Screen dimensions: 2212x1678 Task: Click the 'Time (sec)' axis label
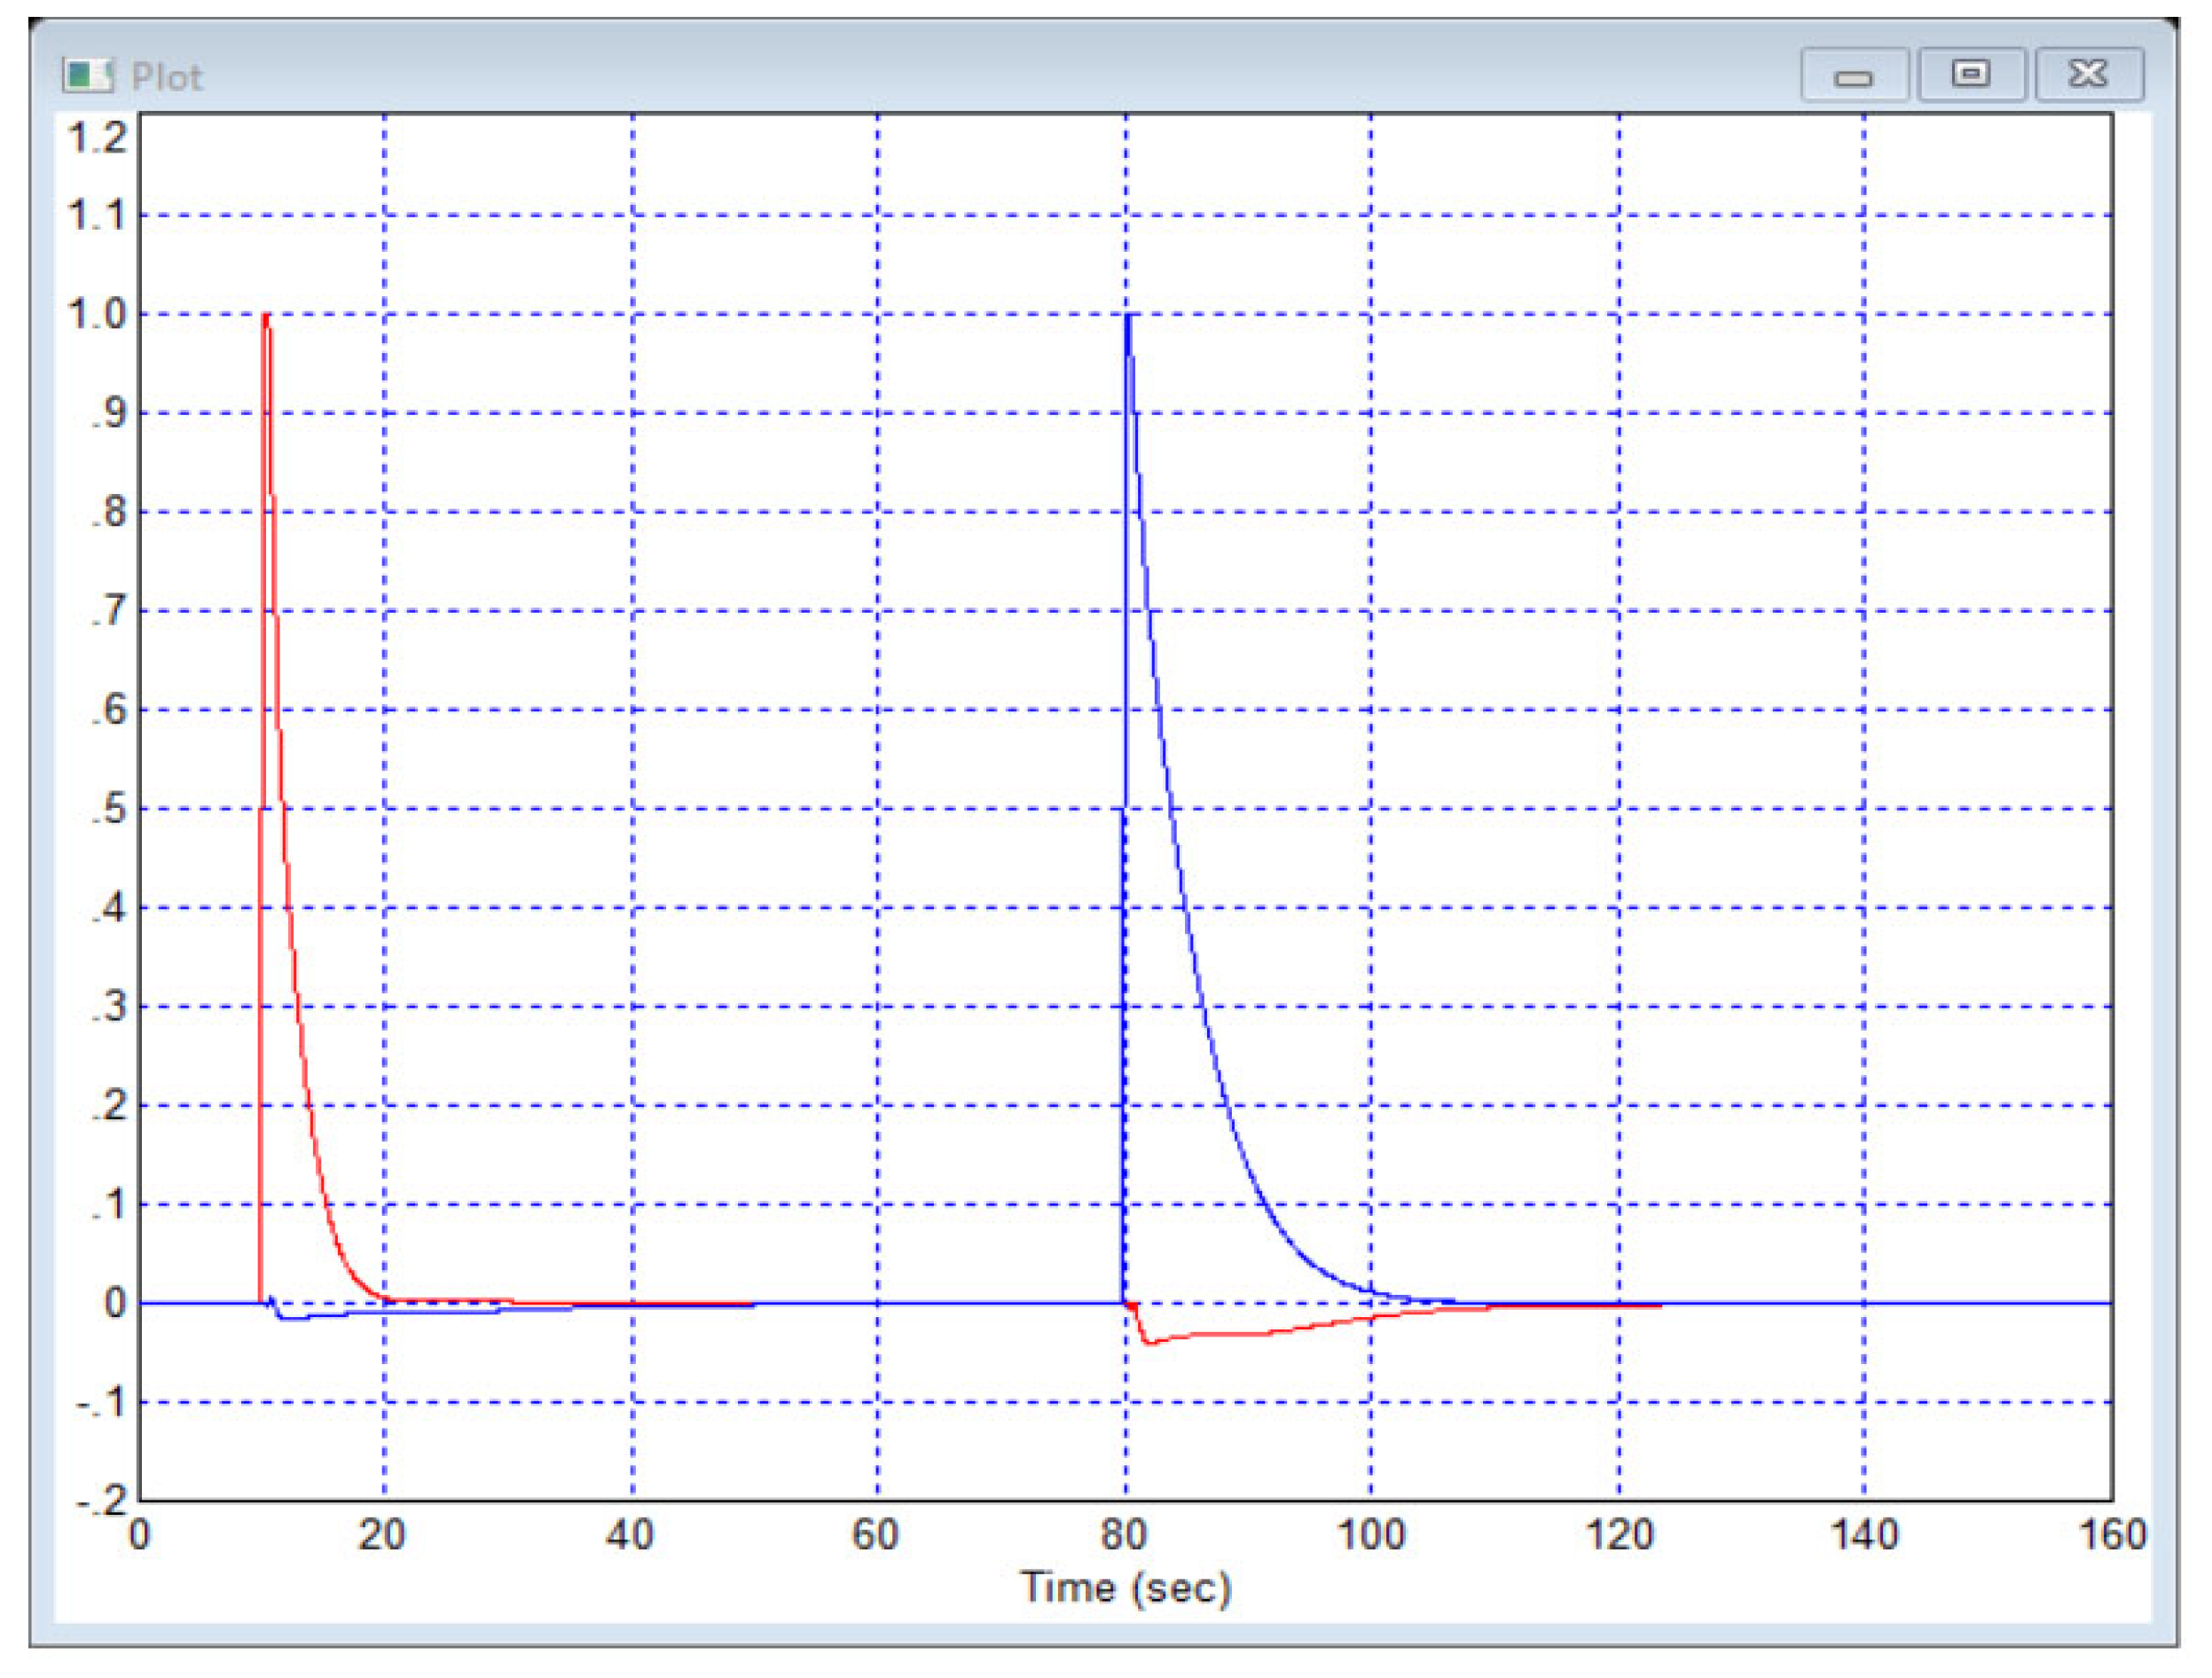click(1125, 1588)
